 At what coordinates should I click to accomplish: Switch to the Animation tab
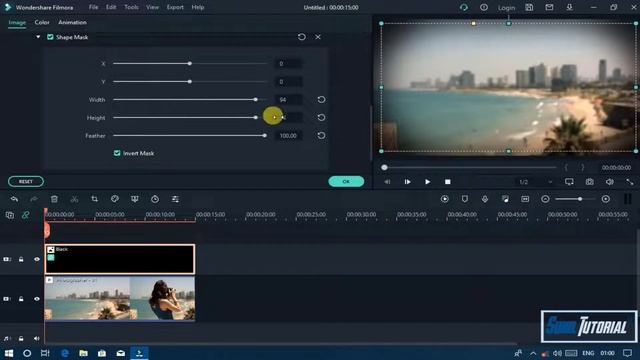[72, 22]
